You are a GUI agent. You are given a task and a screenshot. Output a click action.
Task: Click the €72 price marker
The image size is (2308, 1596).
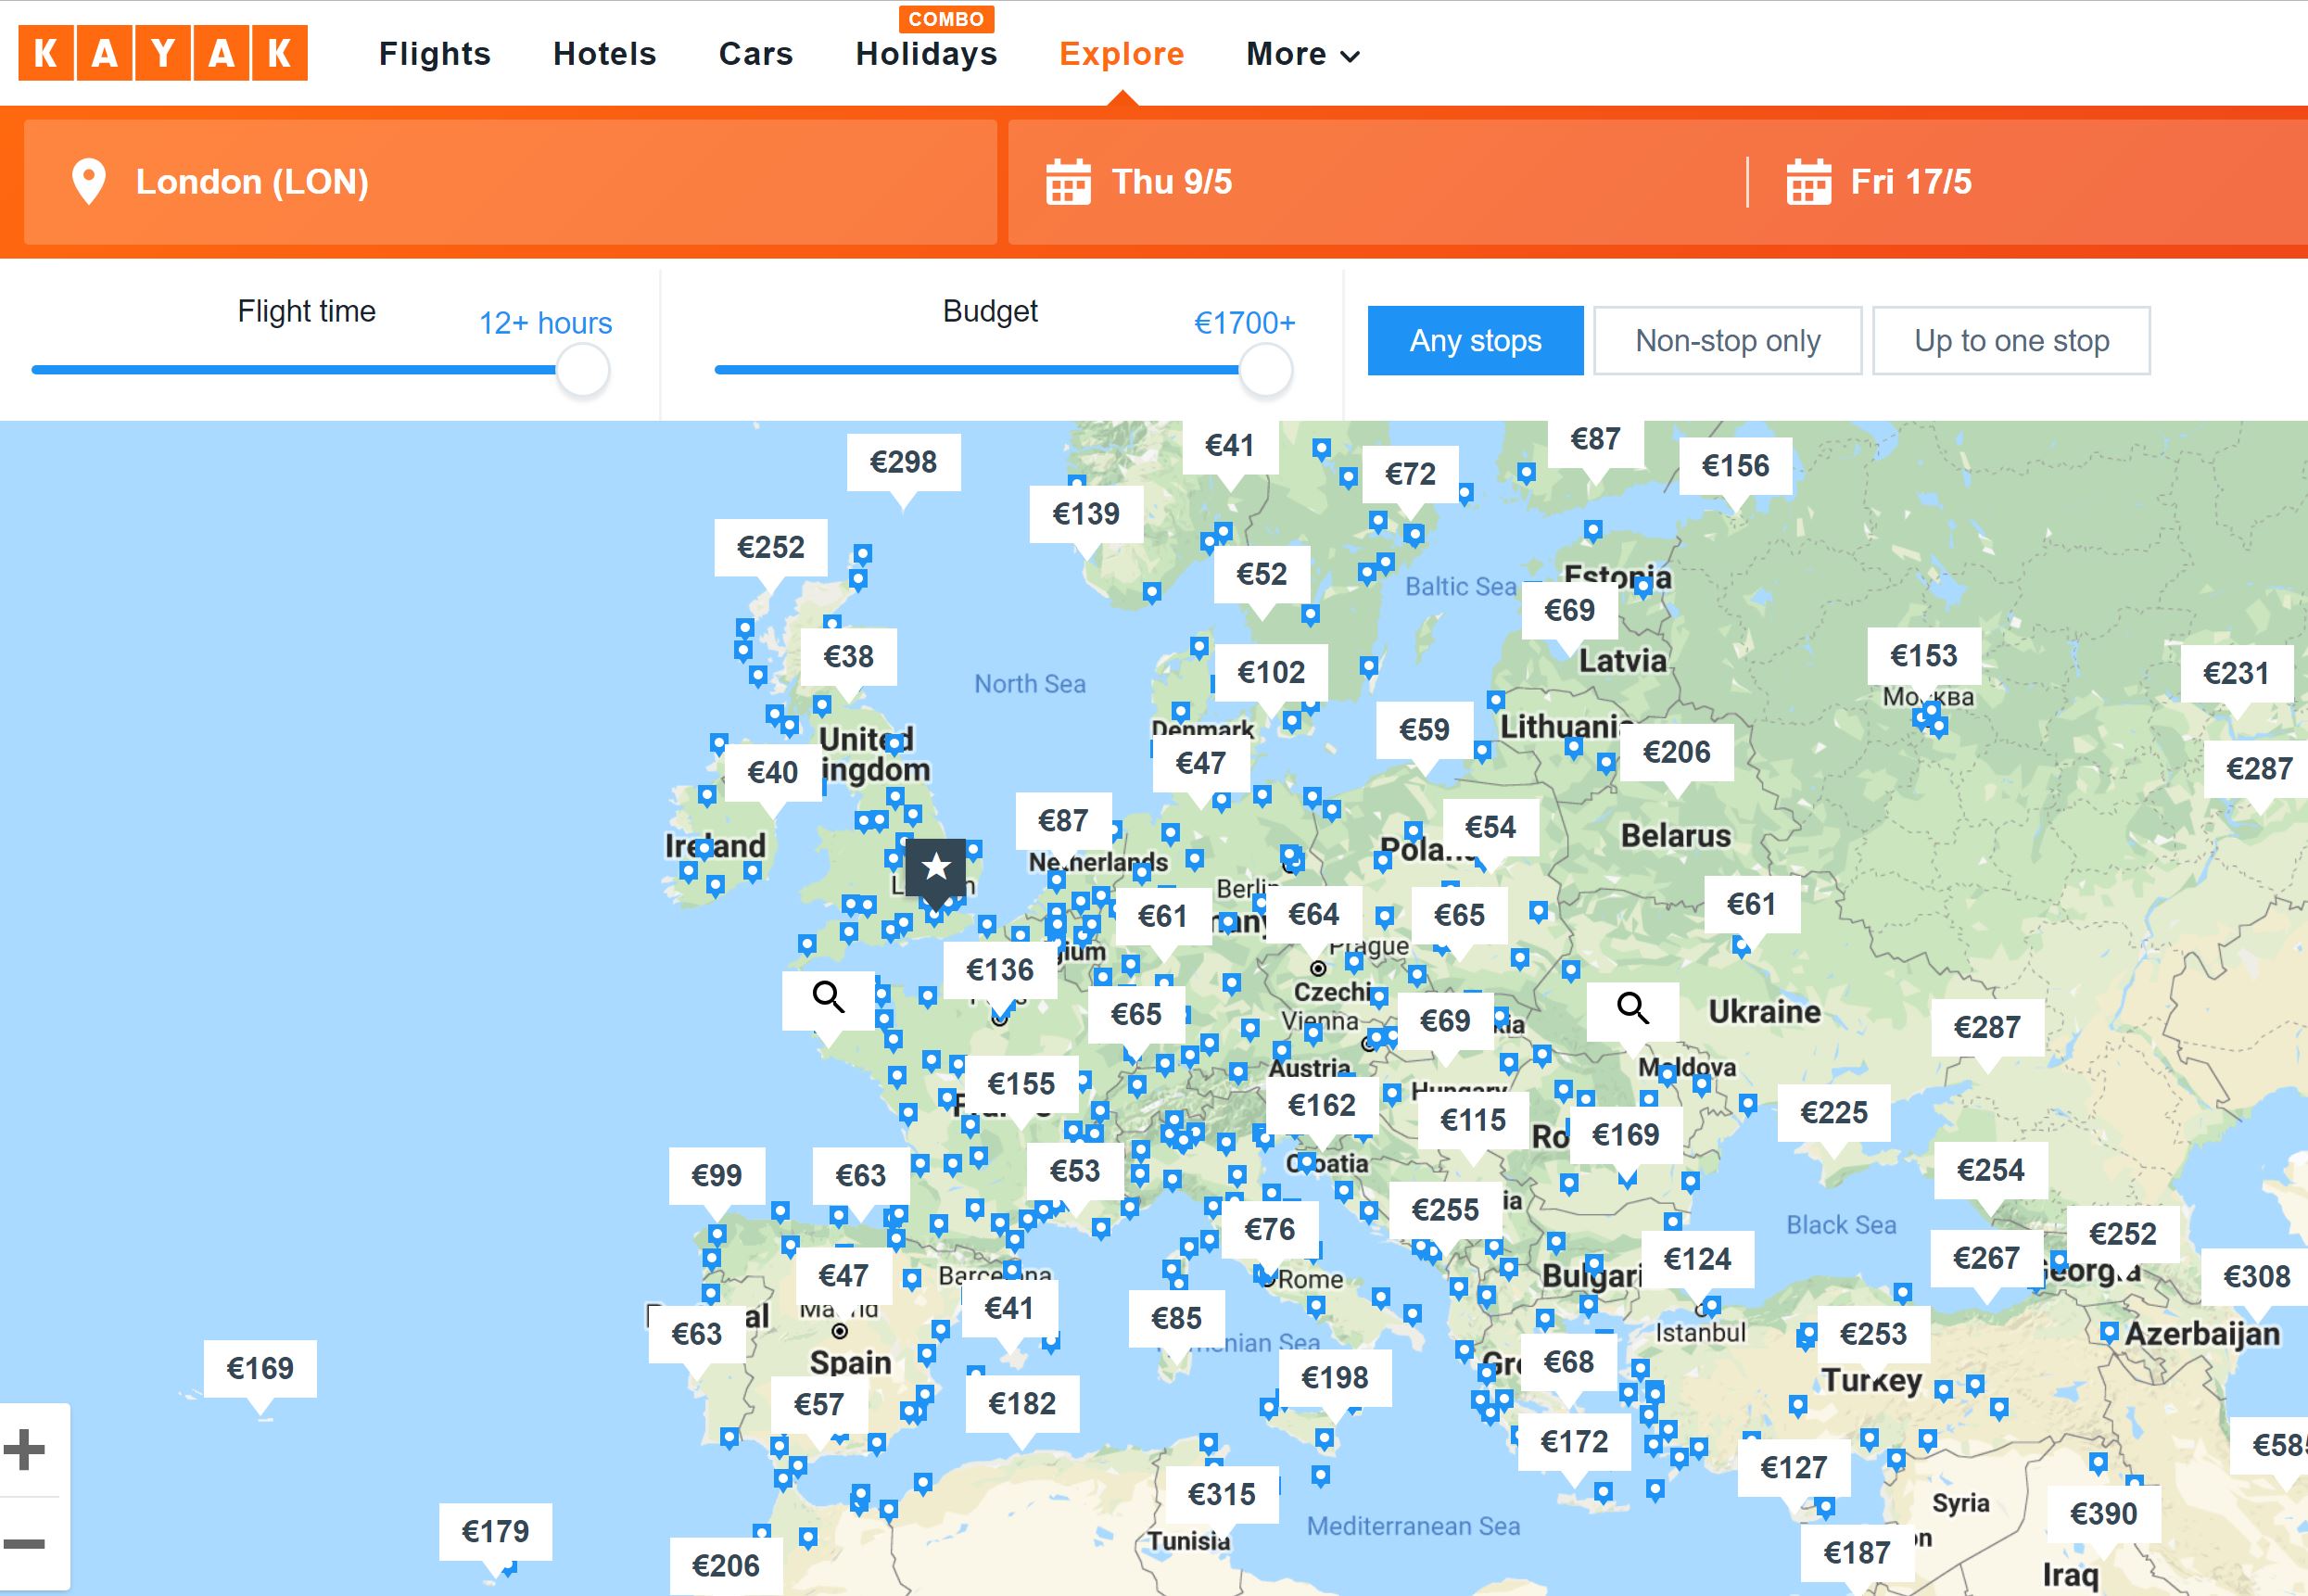(x=1411, y=473)
